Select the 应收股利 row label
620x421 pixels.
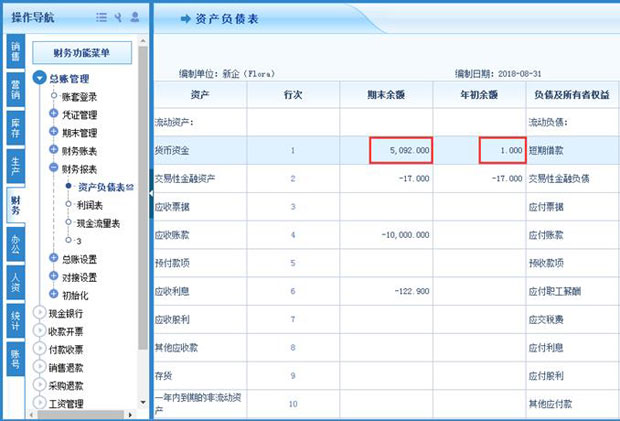(x=172, y=319)
